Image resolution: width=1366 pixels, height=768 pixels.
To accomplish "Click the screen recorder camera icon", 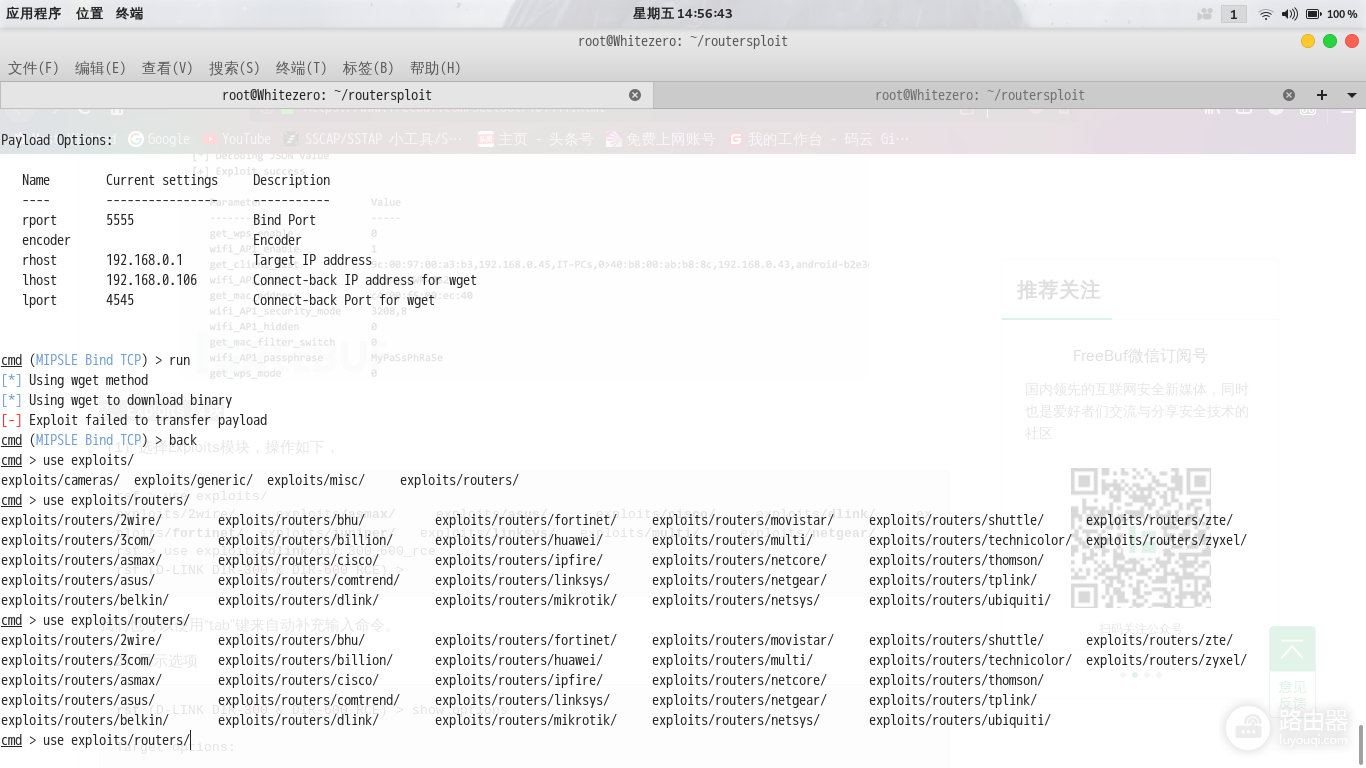I will coord(1205,14).
